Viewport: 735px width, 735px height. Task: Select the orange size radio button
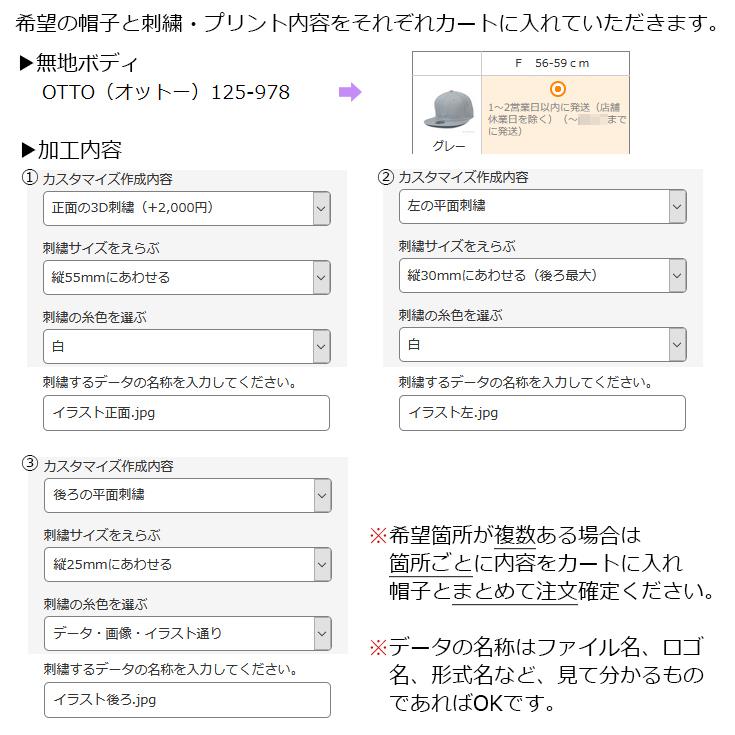click(558, 89)
